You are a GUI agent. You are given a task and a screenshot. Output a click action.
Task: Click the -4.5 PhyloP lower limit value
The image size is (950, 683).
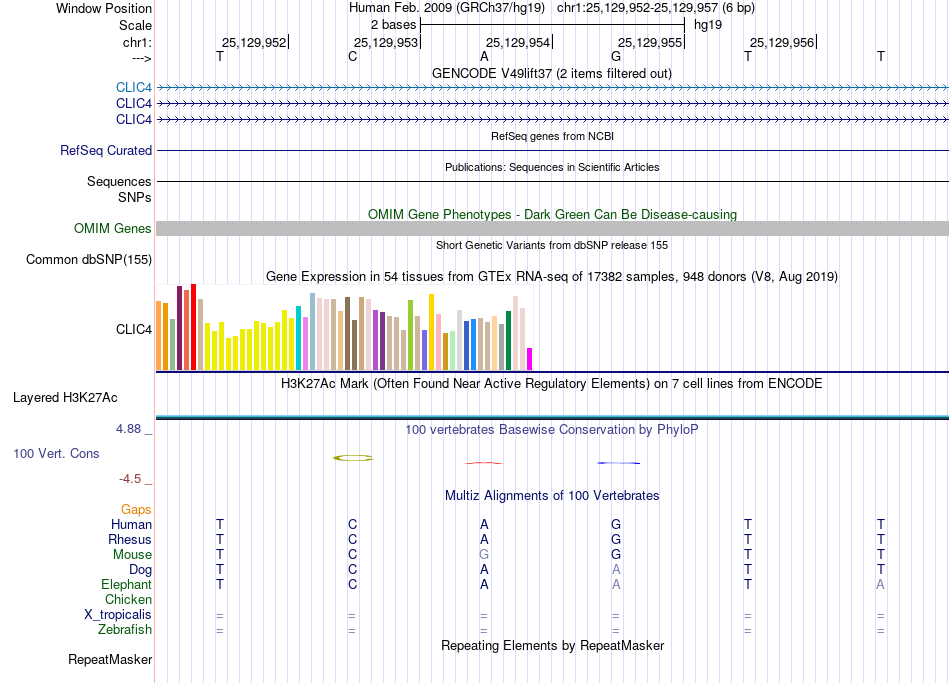pos(130,479)
